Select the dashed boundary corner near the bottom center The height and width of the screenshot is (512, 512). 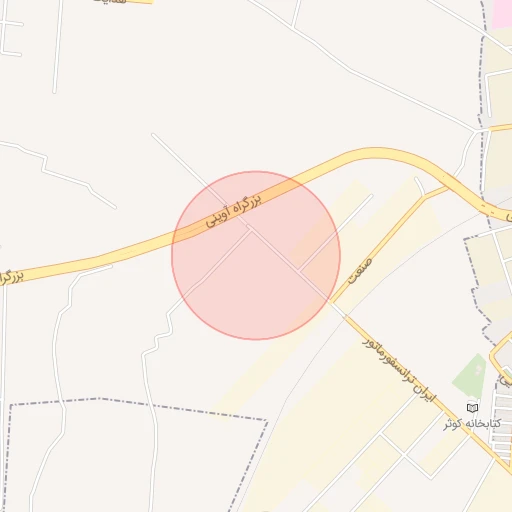[267, 420]
